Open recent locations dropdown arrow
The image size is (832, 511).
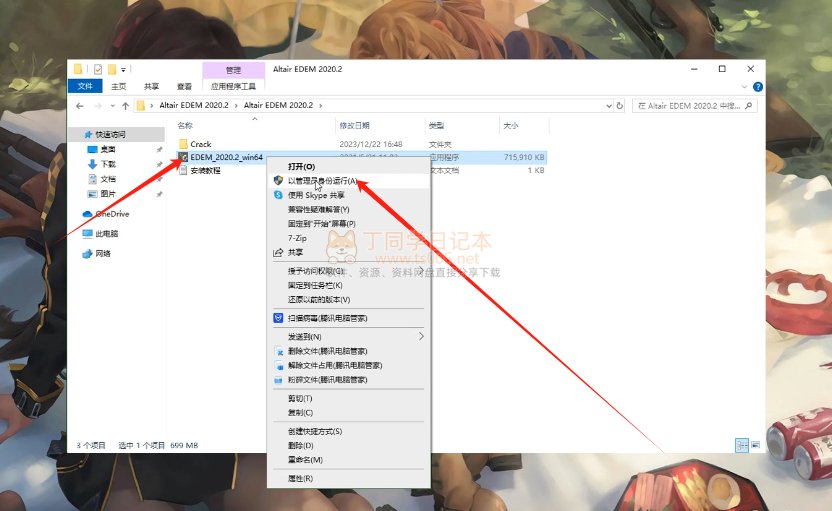pos(112,106)
